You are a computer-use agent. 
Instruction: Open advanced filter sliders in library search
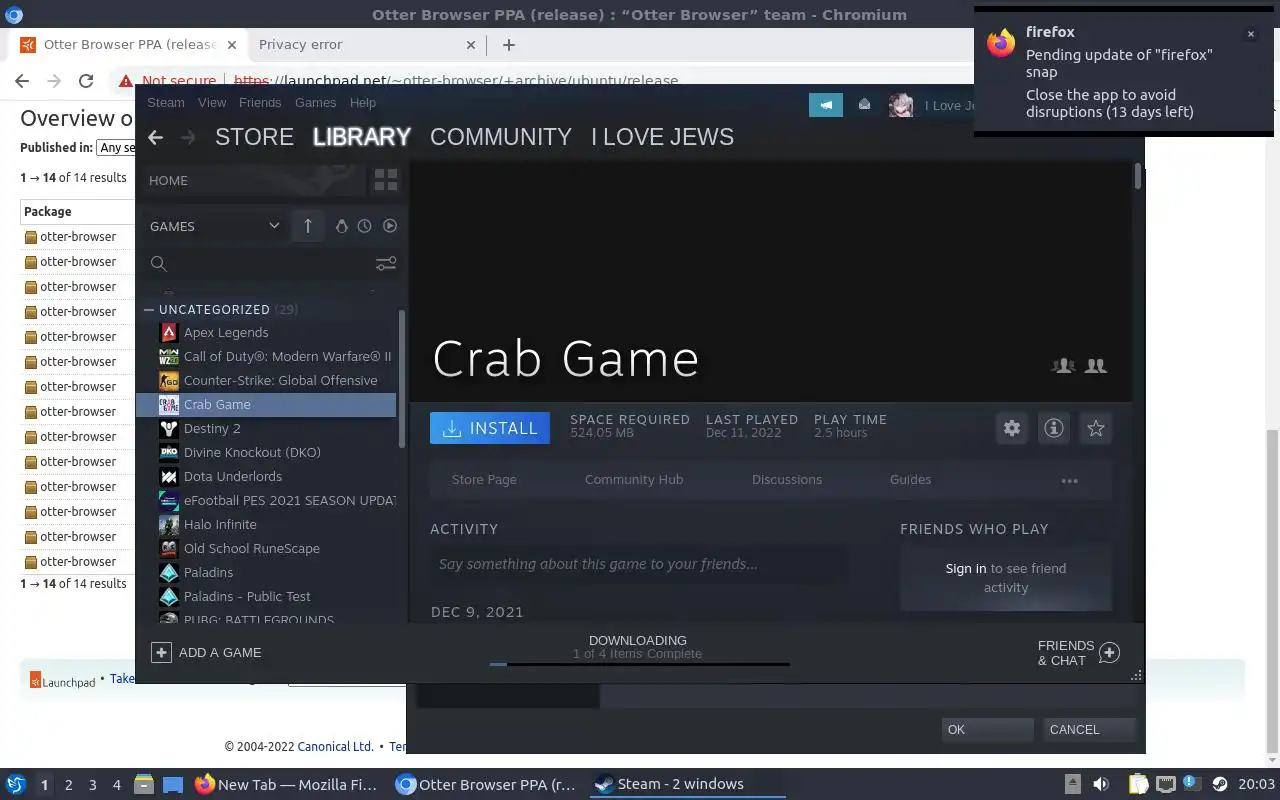(x=385, y=263)
